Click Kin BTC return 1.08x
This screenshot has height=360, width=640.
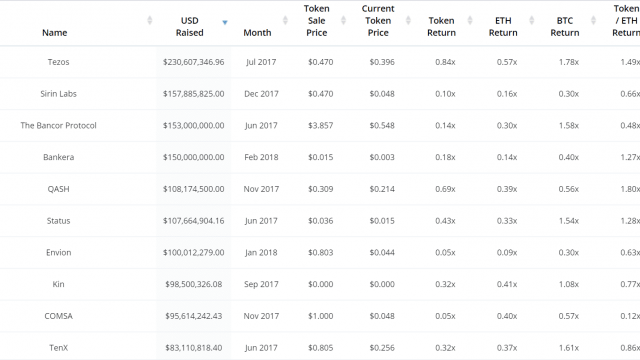tap(569, 284)
